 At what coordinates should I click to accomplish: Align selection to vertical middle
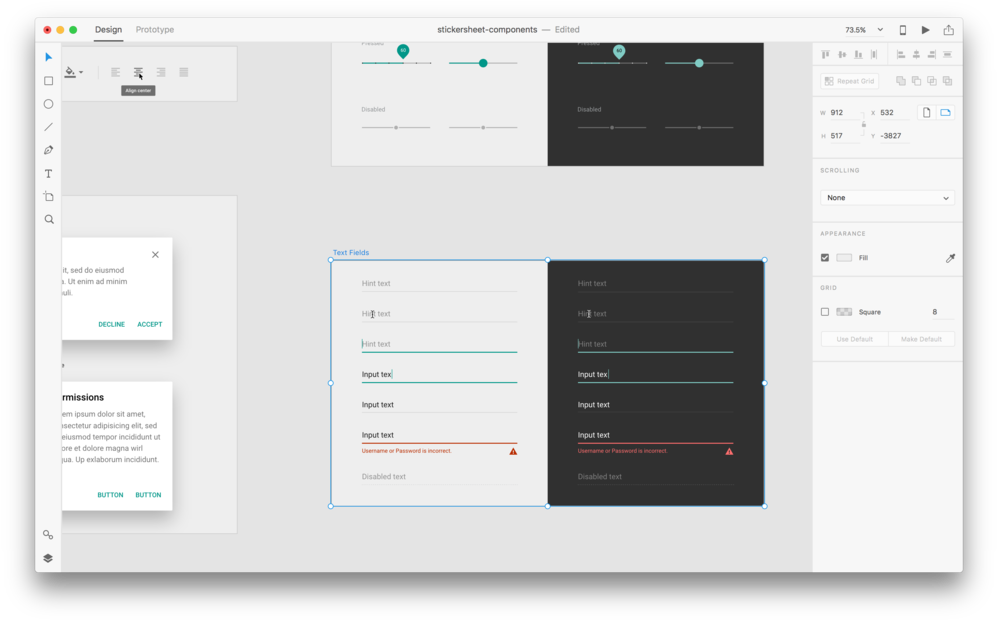842,55
